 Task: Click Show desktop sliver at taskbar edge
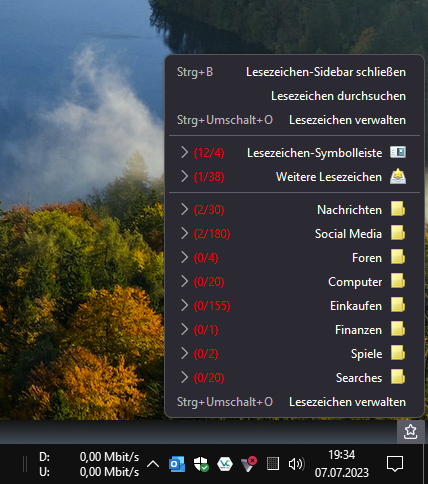(426, 464)
